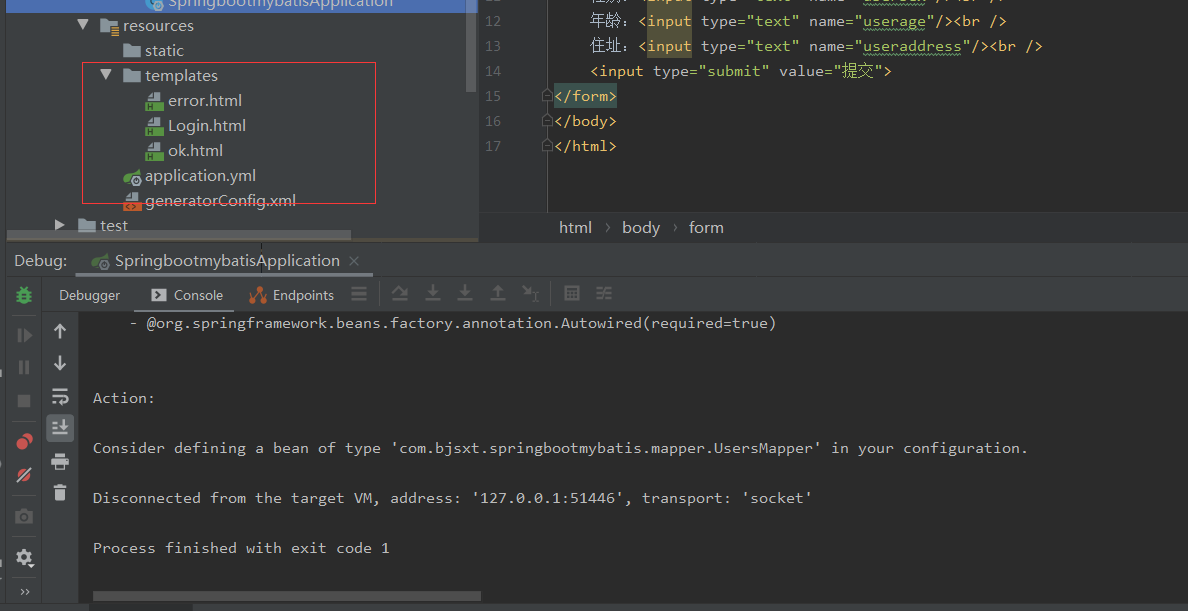
Task: Click the 'Action:' console line
Action: pos(124,398)
